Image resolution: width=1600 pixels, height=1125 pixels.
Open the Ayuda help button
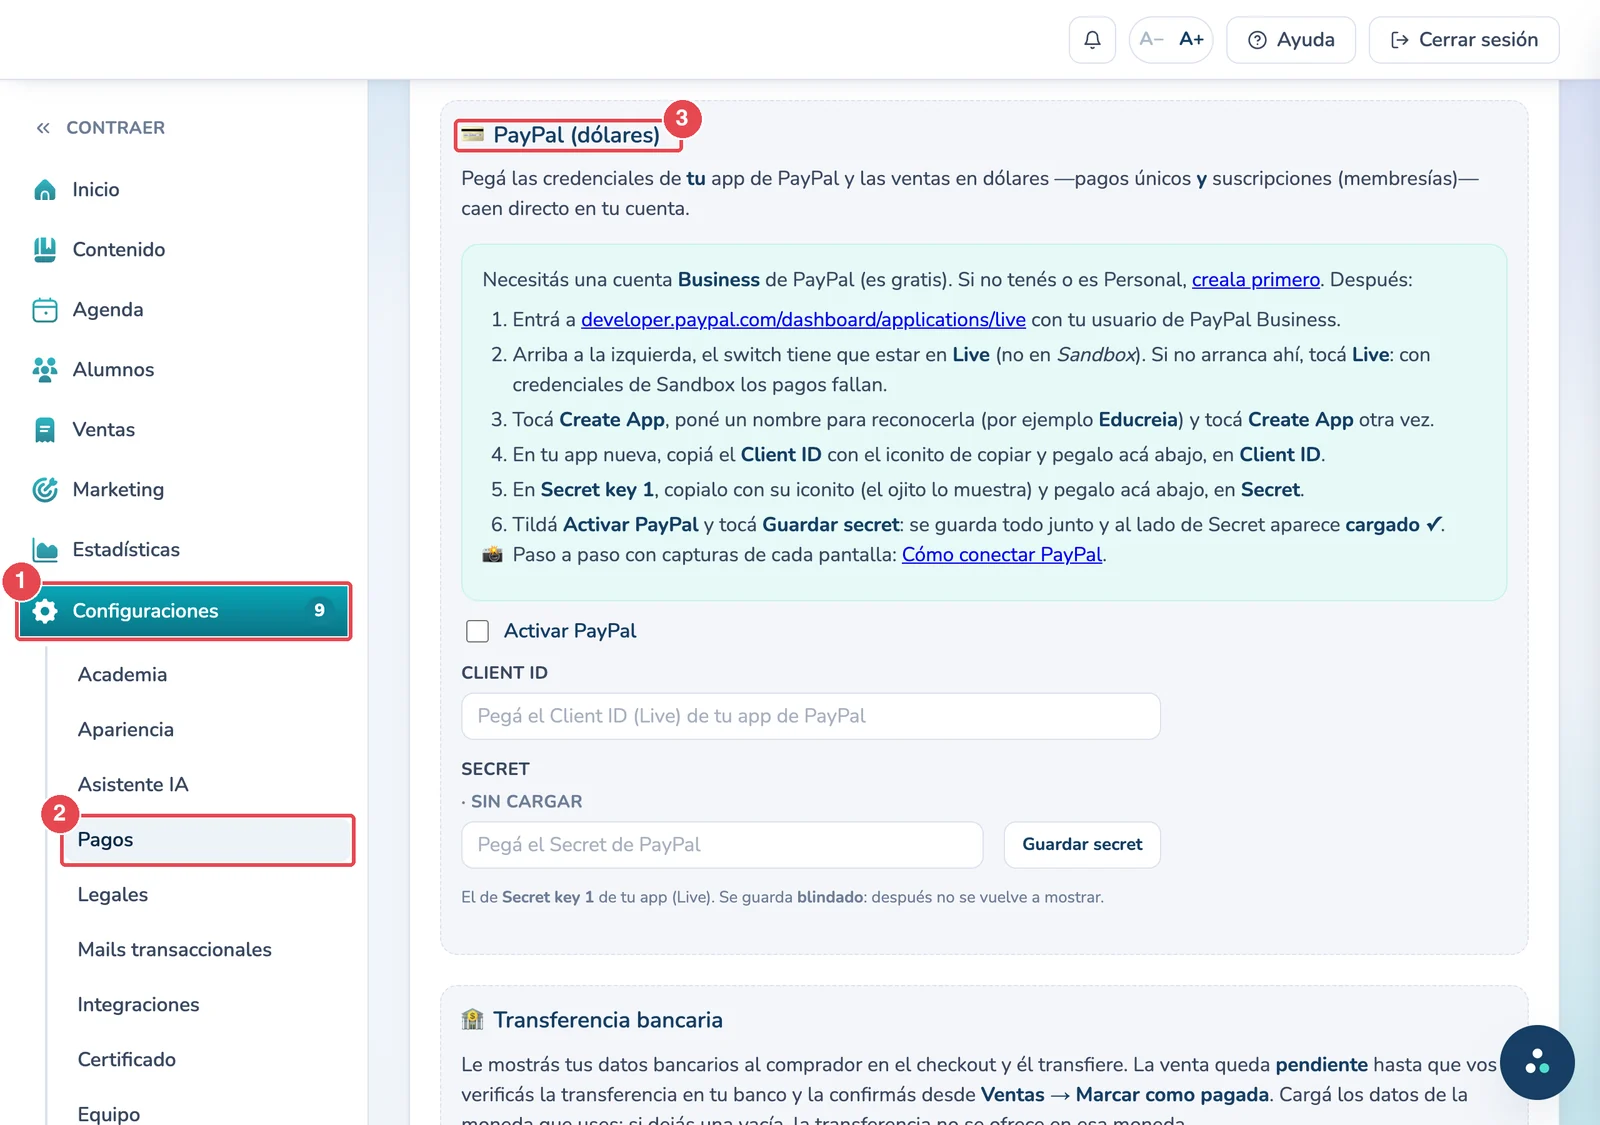tap(1291, 40)
